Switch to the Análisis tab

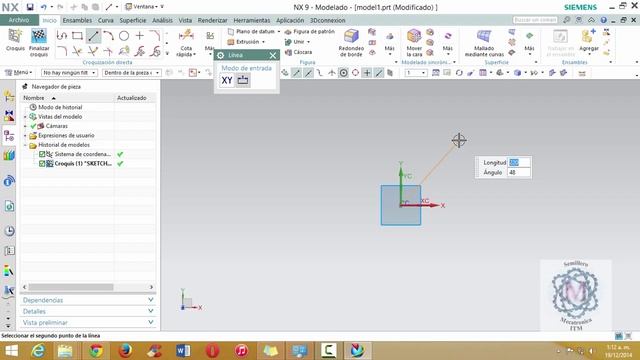tap(162, 20)
